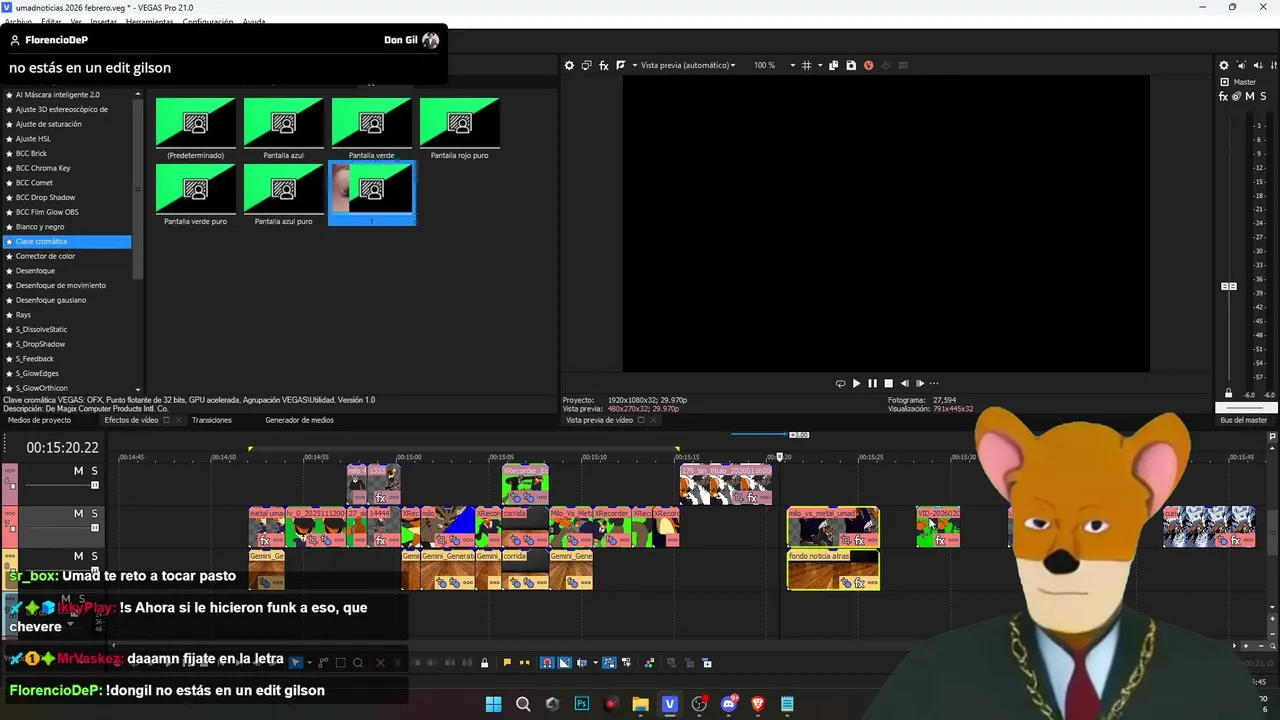Enable snapping magnet icon in timeline toolbar
Screen dimensions: 1280x720
[547, 663]
